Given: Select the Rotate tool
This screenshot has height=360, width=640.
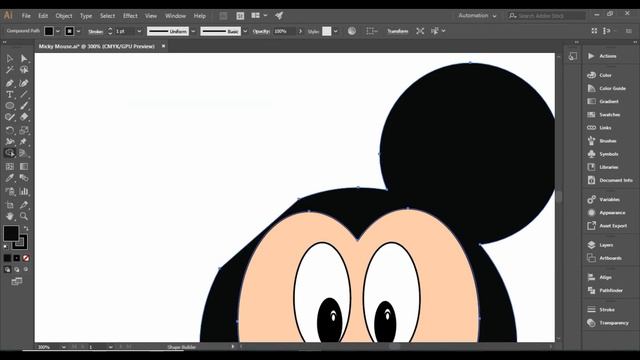Looking at the screenshot, I should point(10,131).
